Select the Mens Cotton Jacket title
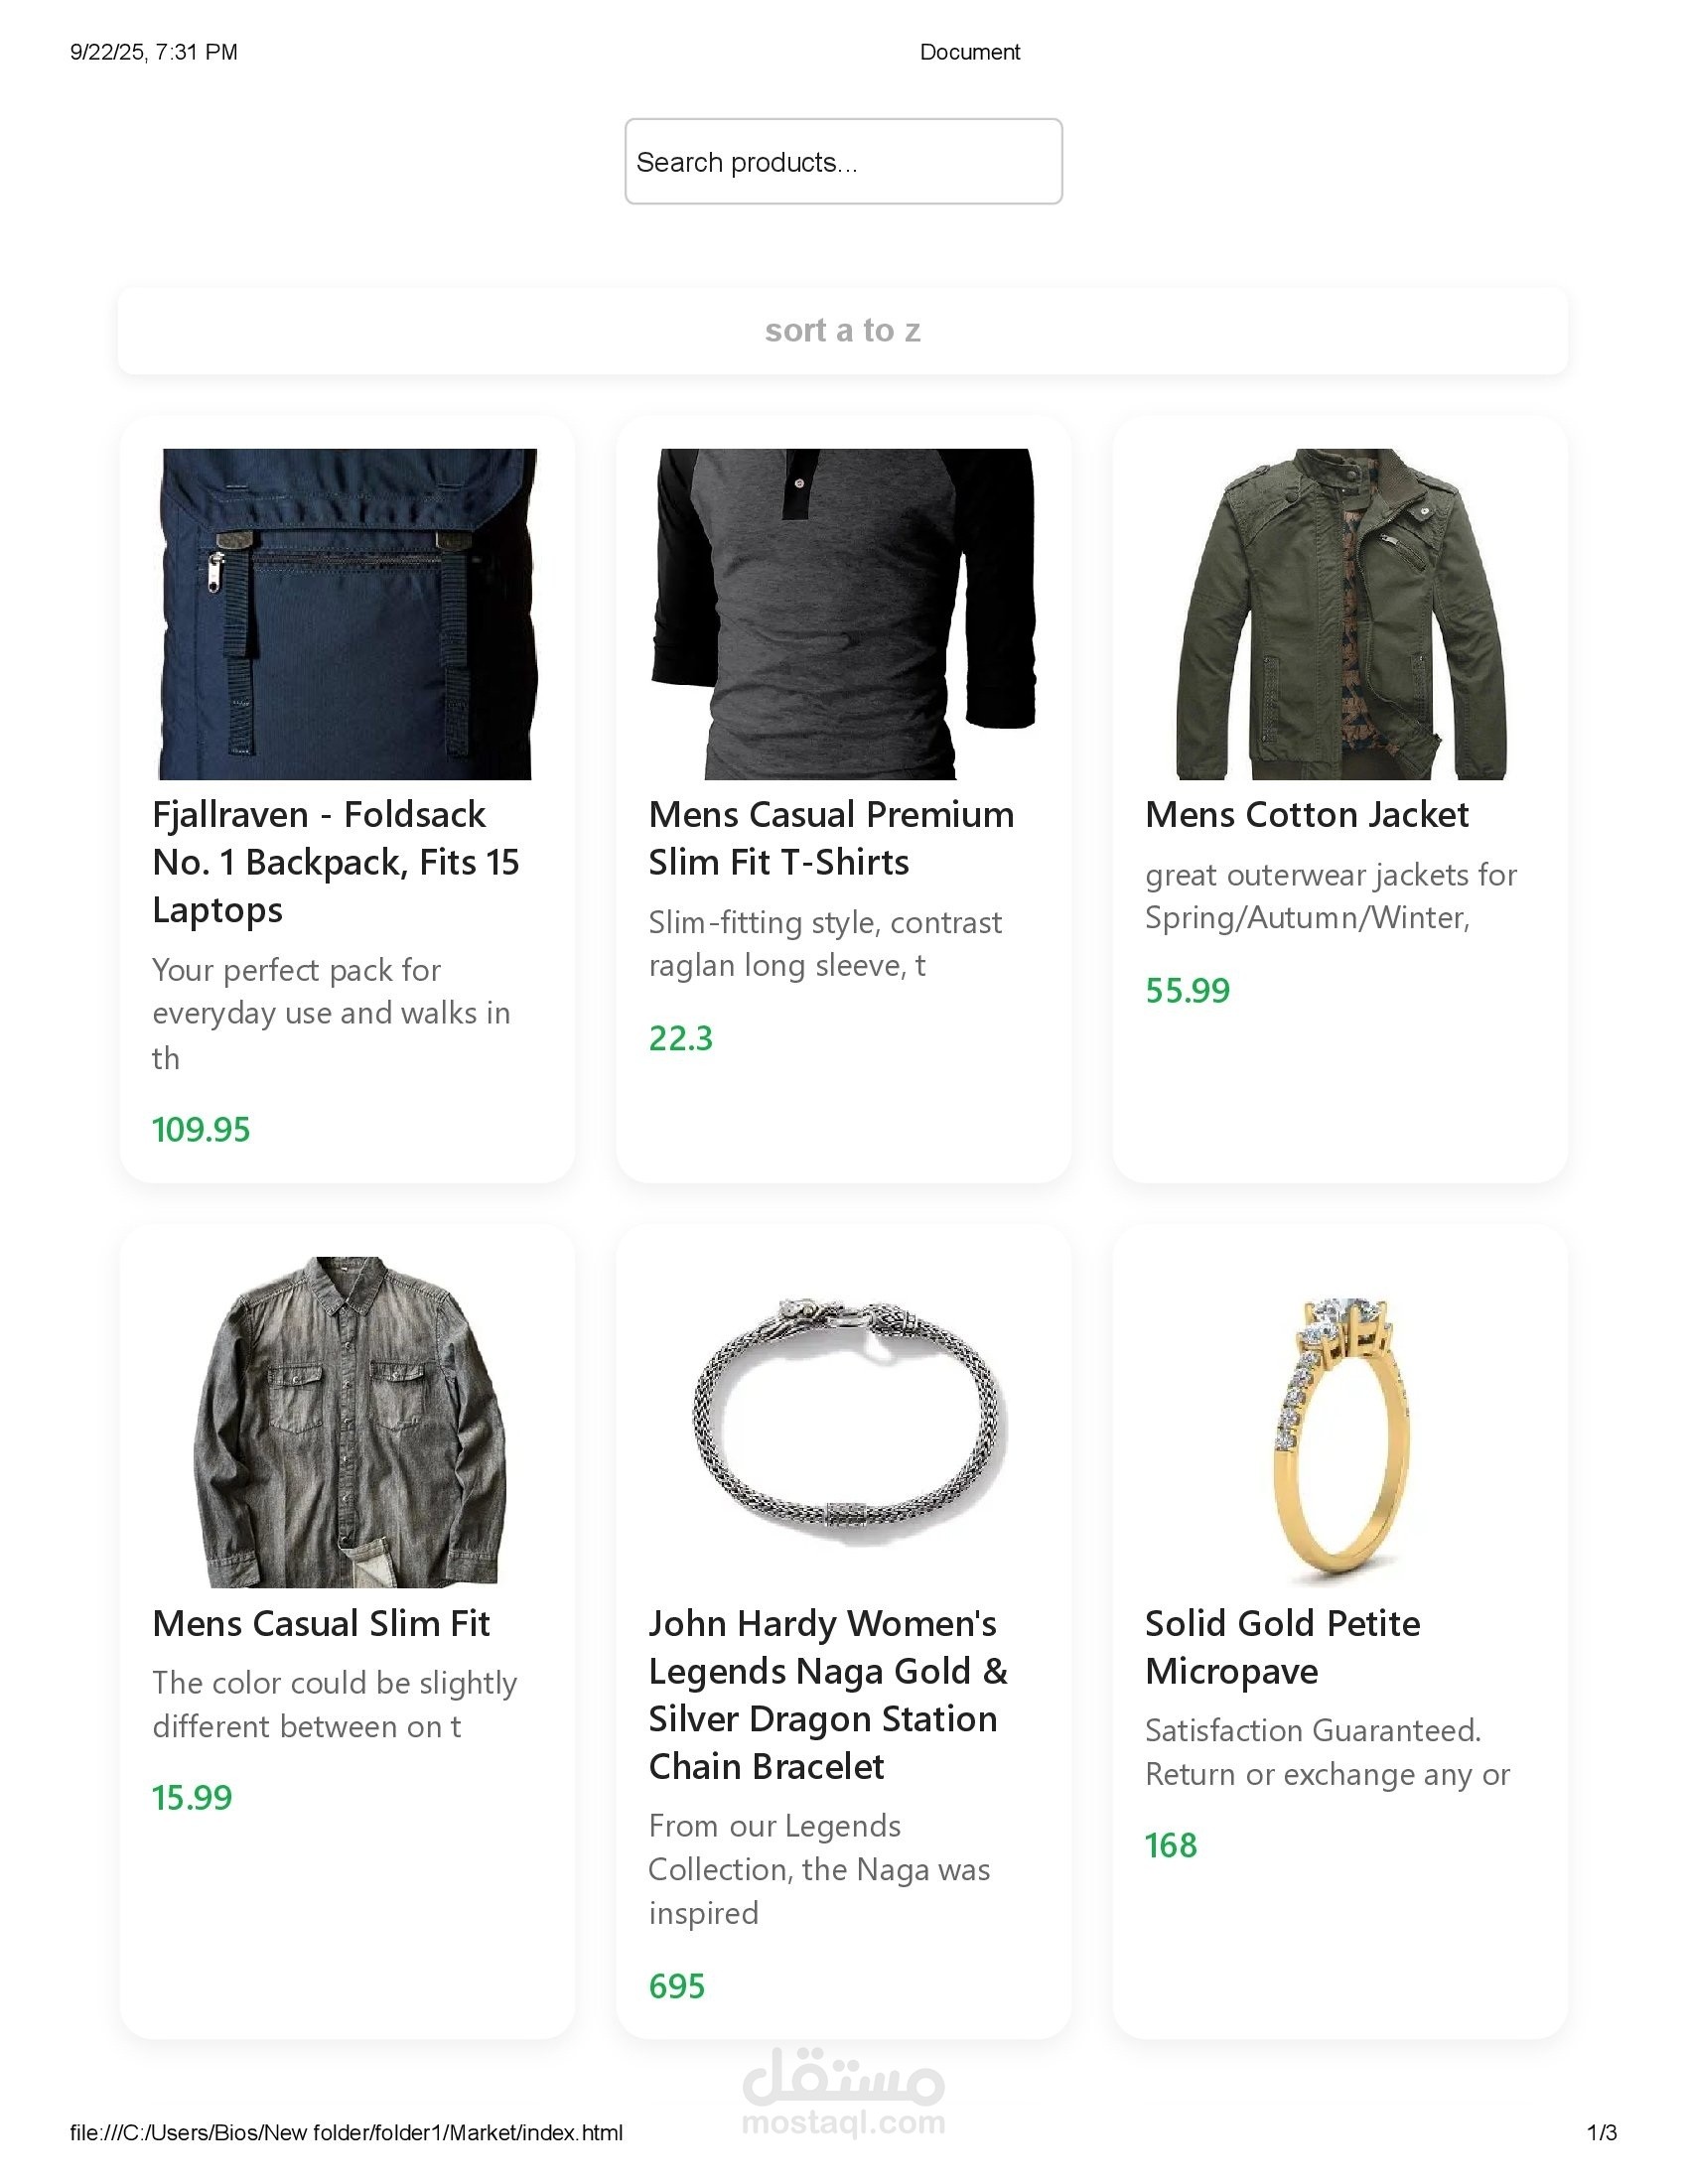Screen dimensions: 1688x2184 point(1307,815)
